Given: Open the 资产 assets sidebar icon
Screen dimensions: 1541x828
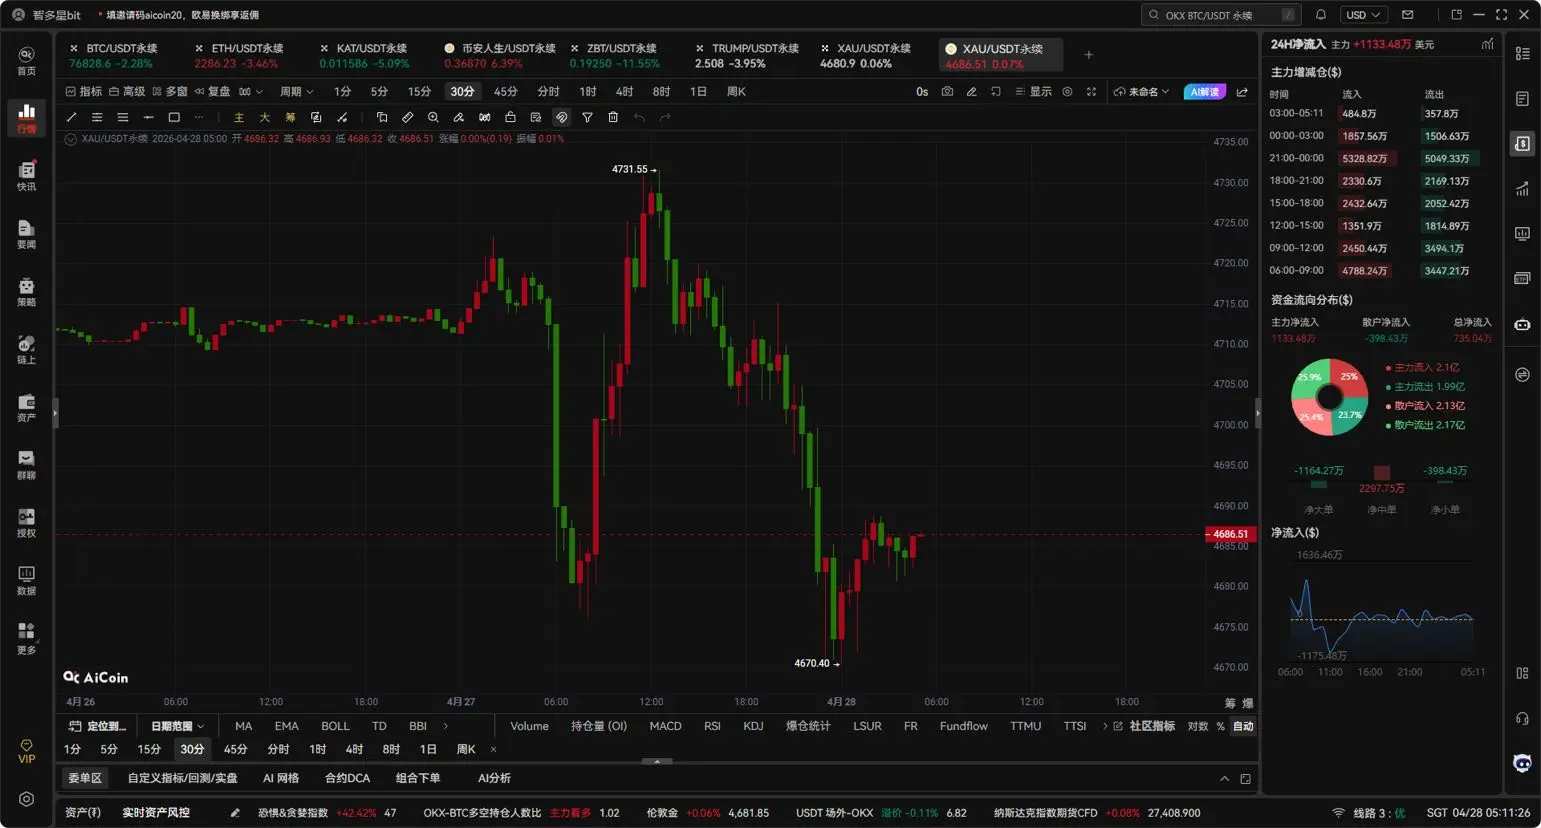Looking at the screenshot, I should coord(27,407).
